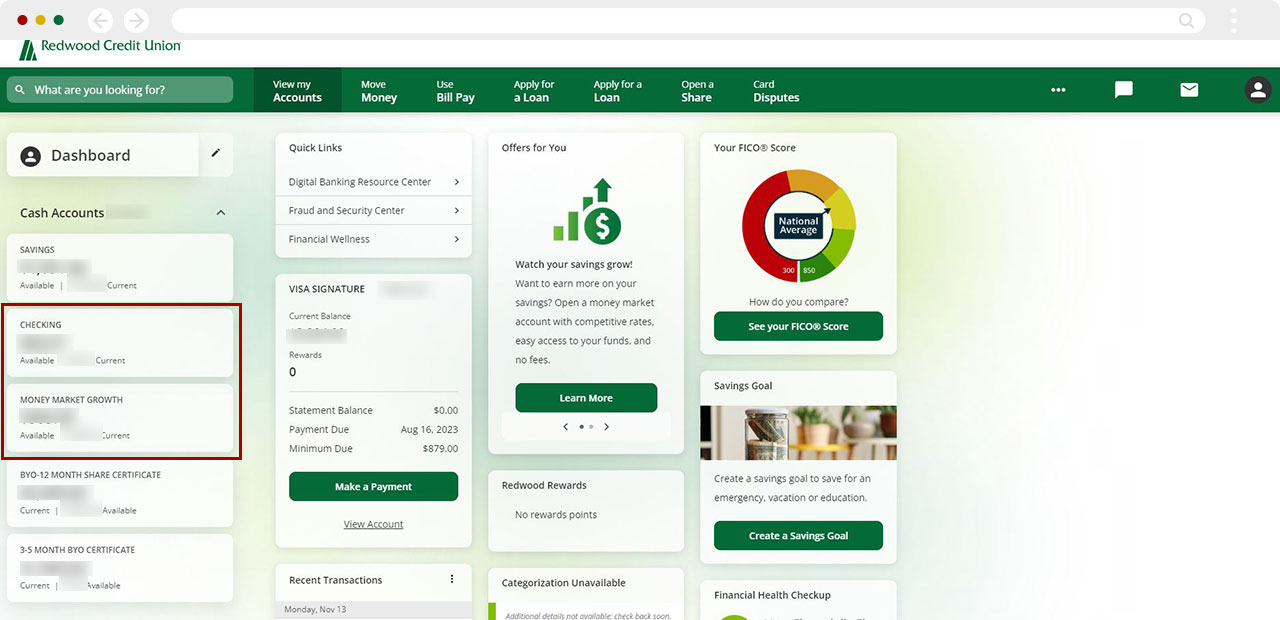This screenshot has width=1280, height=620.
Task: Click the Dashboard button
Action: (x=103, y=156)
